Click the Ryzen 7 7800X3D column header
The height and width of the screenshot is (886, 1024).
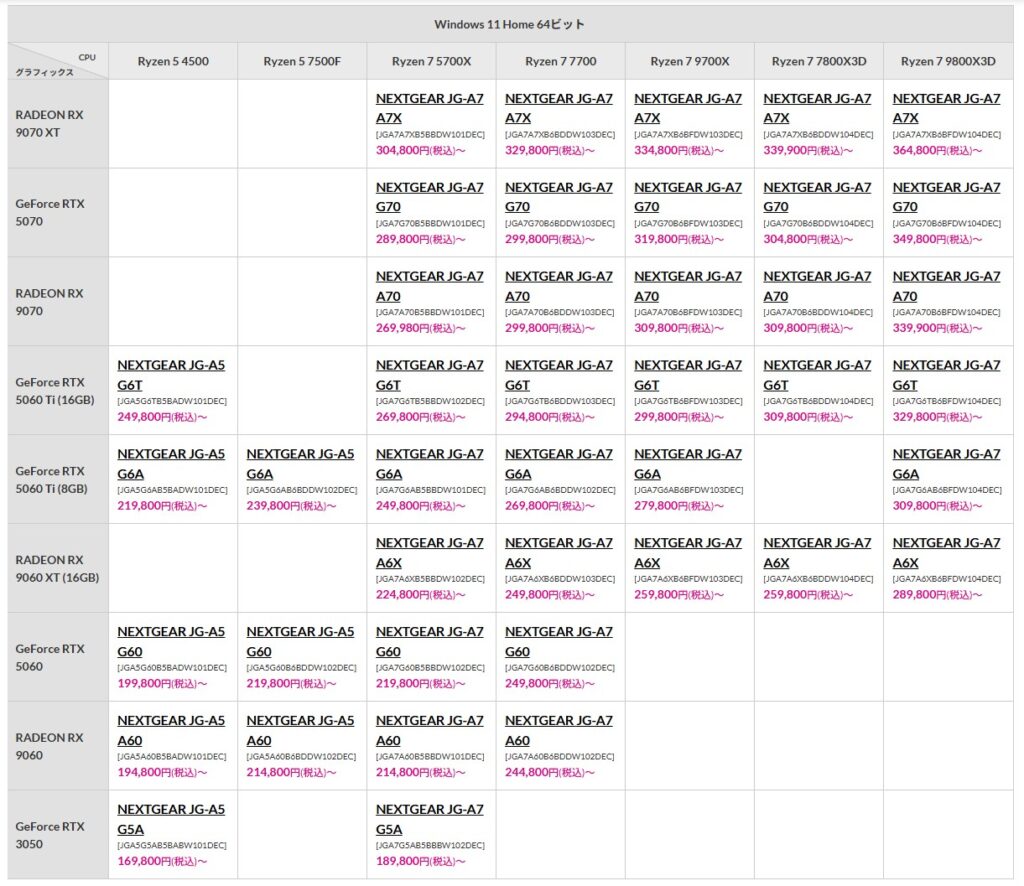[x=819, y=62]
